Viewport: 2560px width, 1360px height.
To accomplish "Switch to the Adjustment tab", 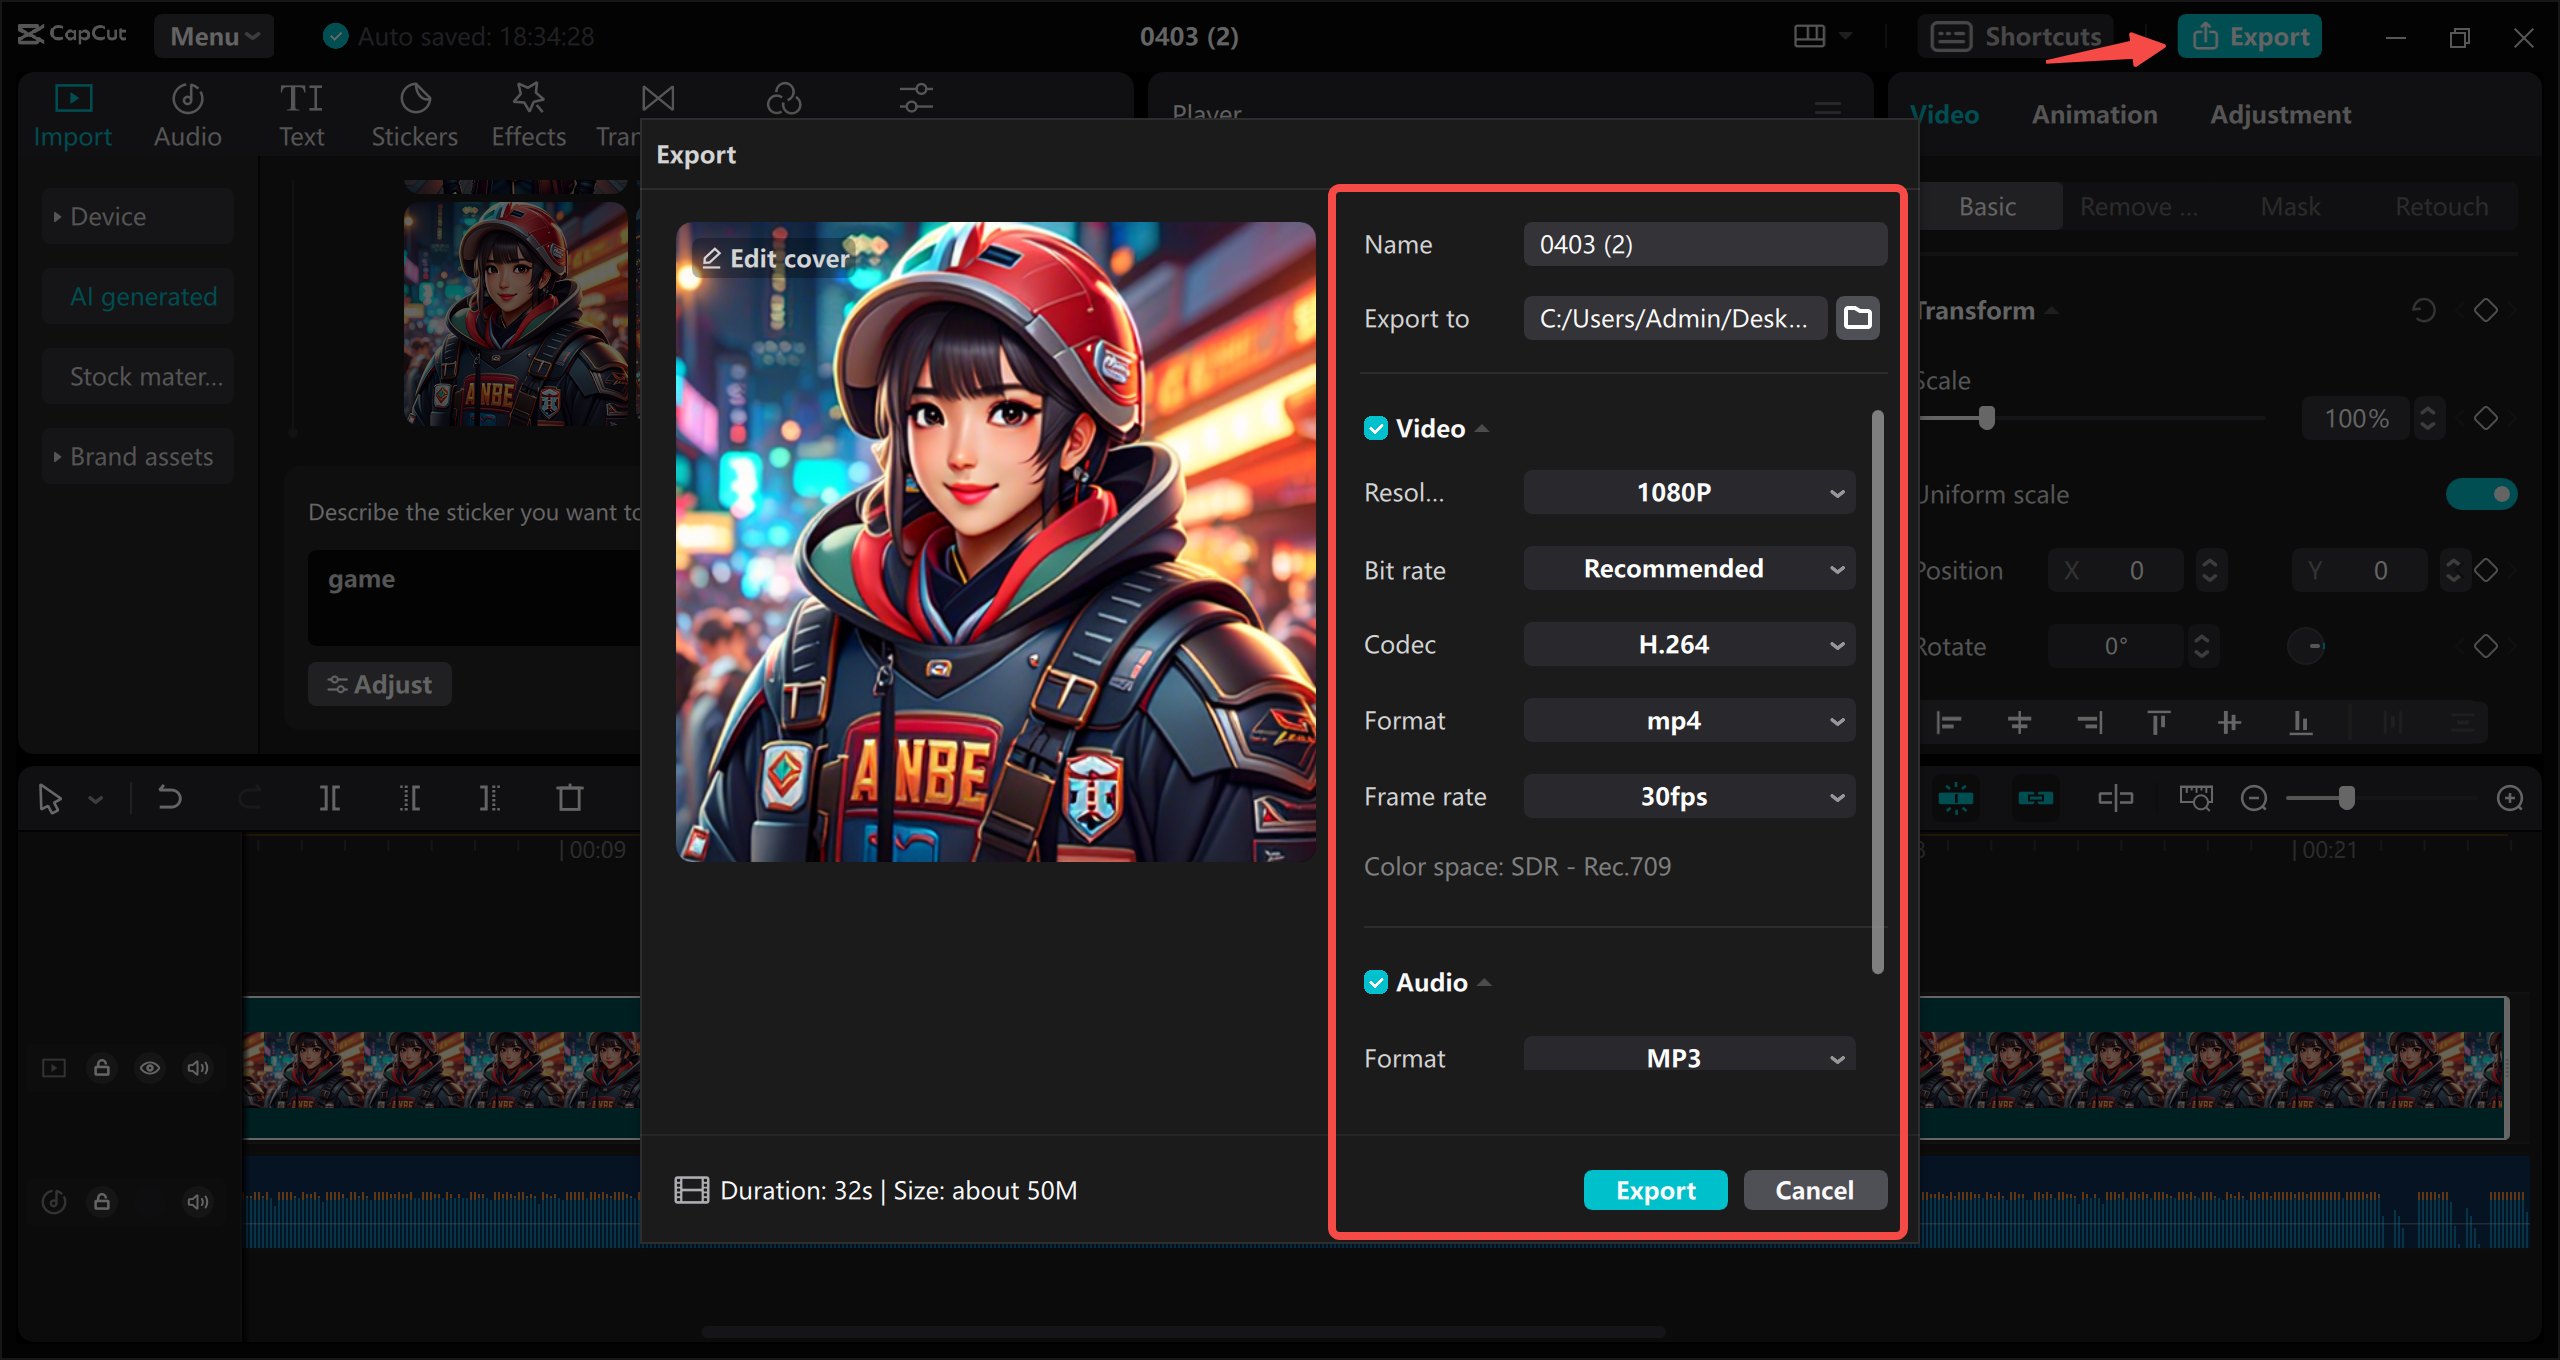I will click(2282, 113).
